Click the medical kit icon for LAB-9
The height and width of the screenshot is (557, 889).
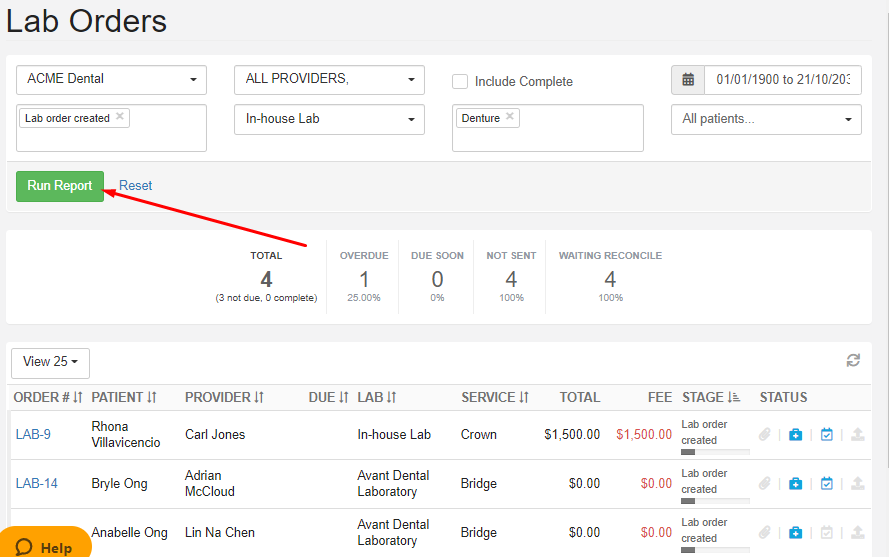tap(795, 435)
